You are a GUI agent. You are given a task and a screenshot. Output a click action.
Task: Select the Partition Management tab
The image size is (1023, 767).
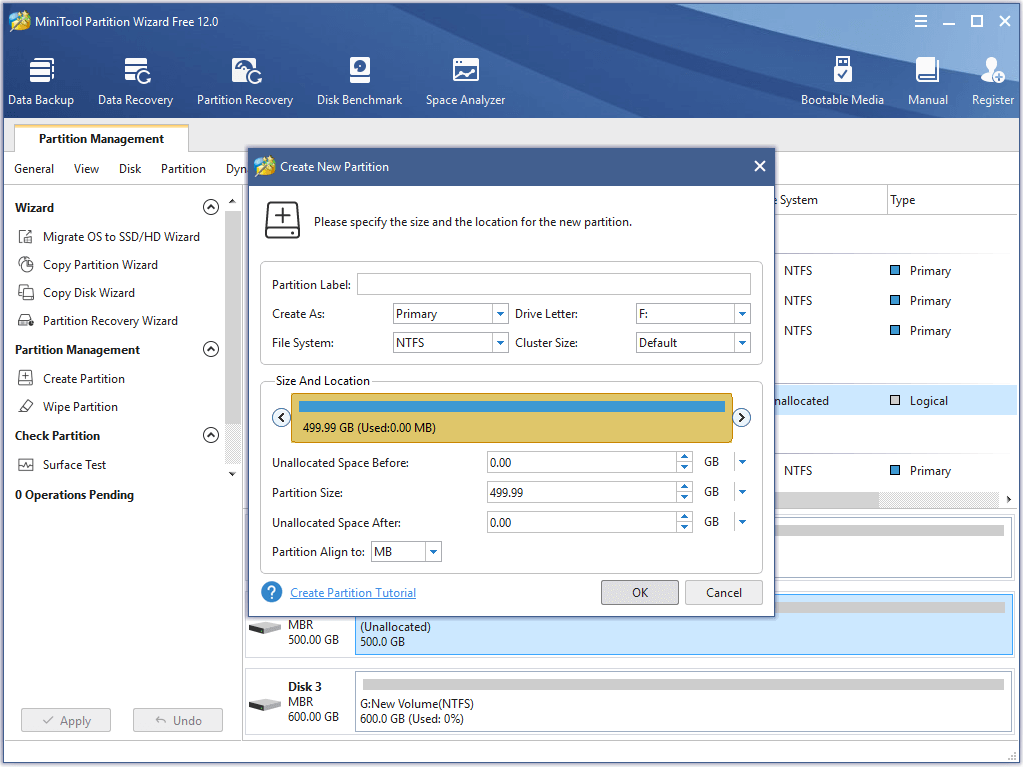click(x=101, y=138)
